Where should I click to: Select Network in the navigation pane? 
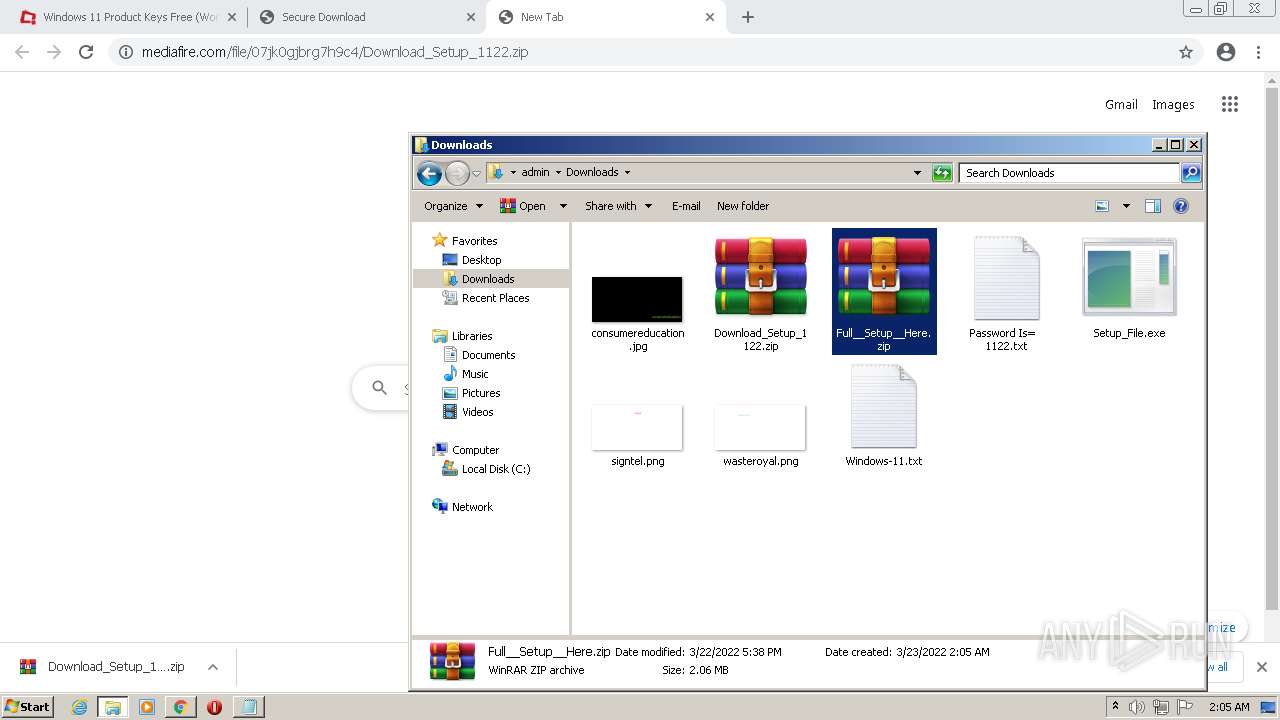coord(472,507)
